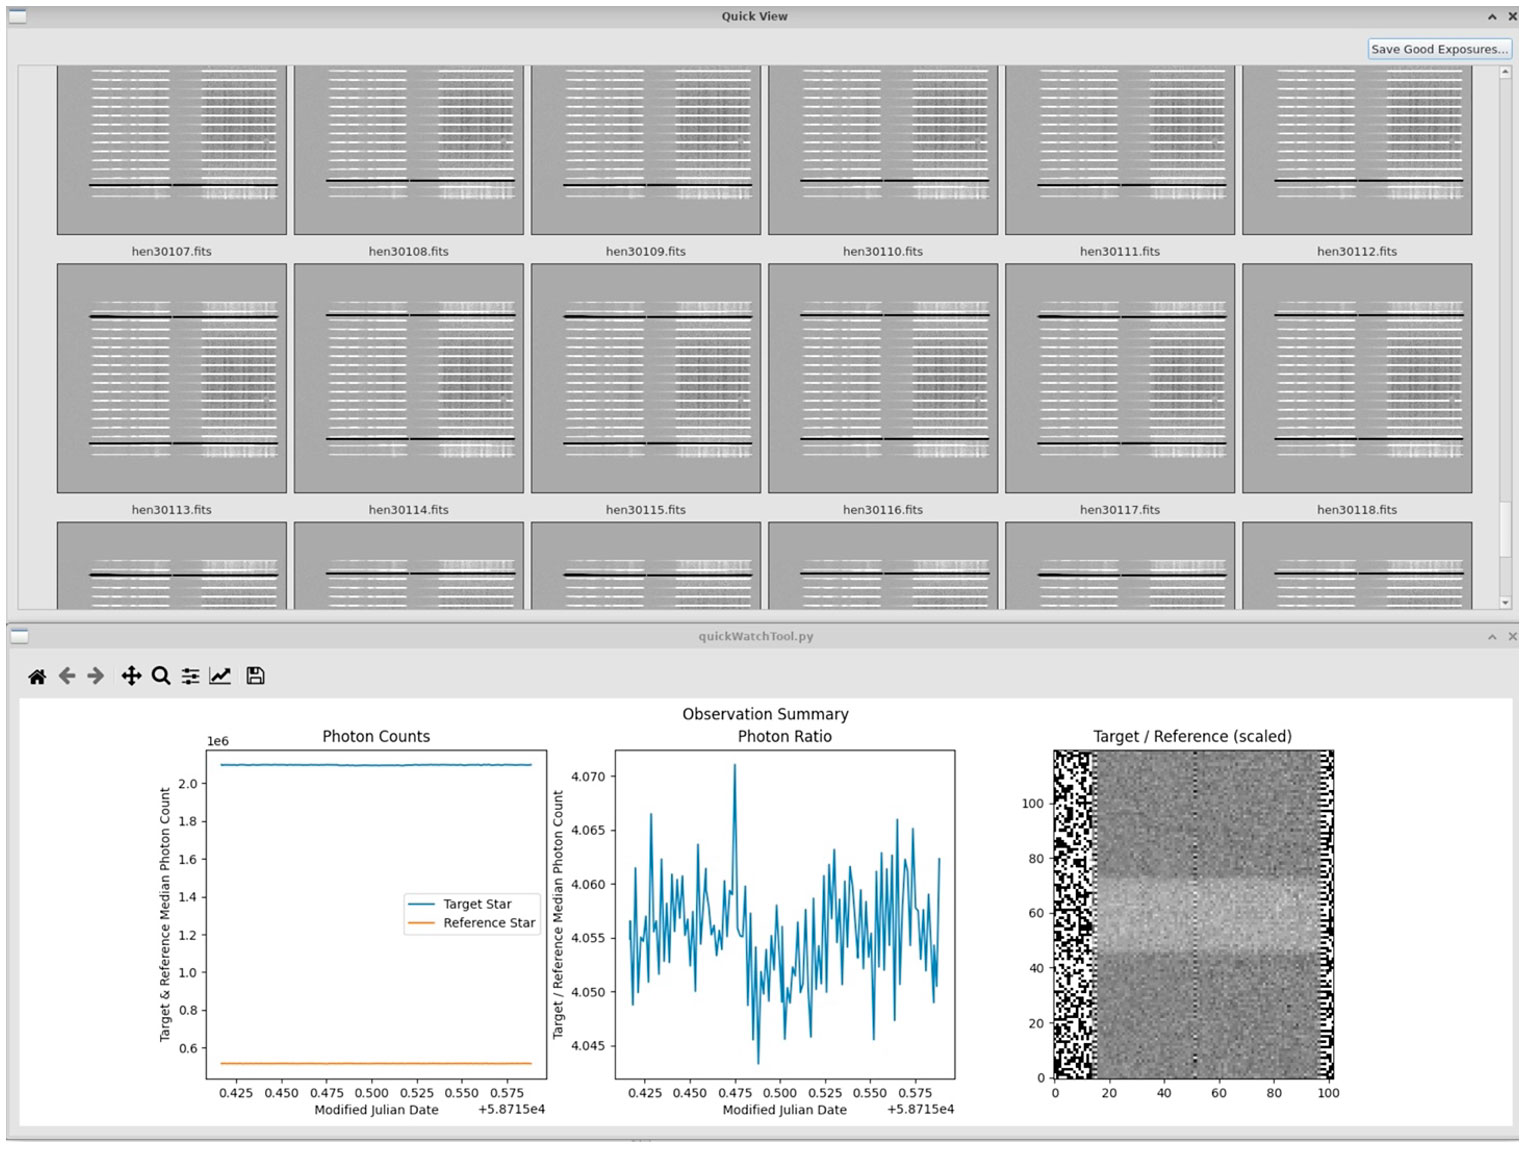Roll up the Quick View window
This screenshot has width=1526, height=1150.
[x=1492, y=17]
